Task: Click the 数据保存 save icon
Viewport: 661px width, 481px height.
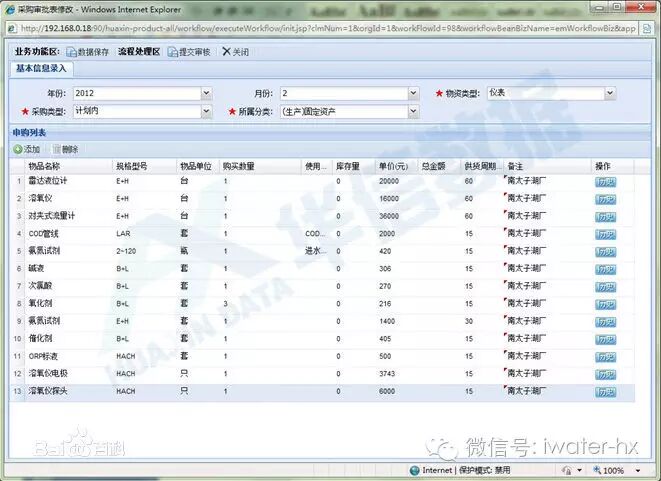Action: [72, 52]
